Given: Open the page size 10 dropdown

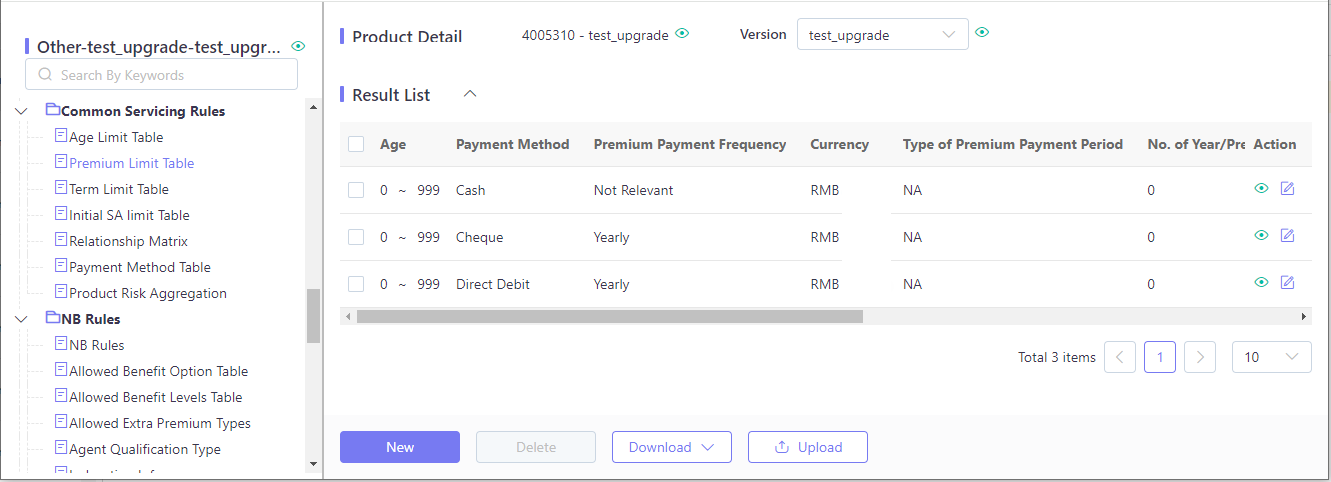Looking at the screenshot, I should (1272, 357).
